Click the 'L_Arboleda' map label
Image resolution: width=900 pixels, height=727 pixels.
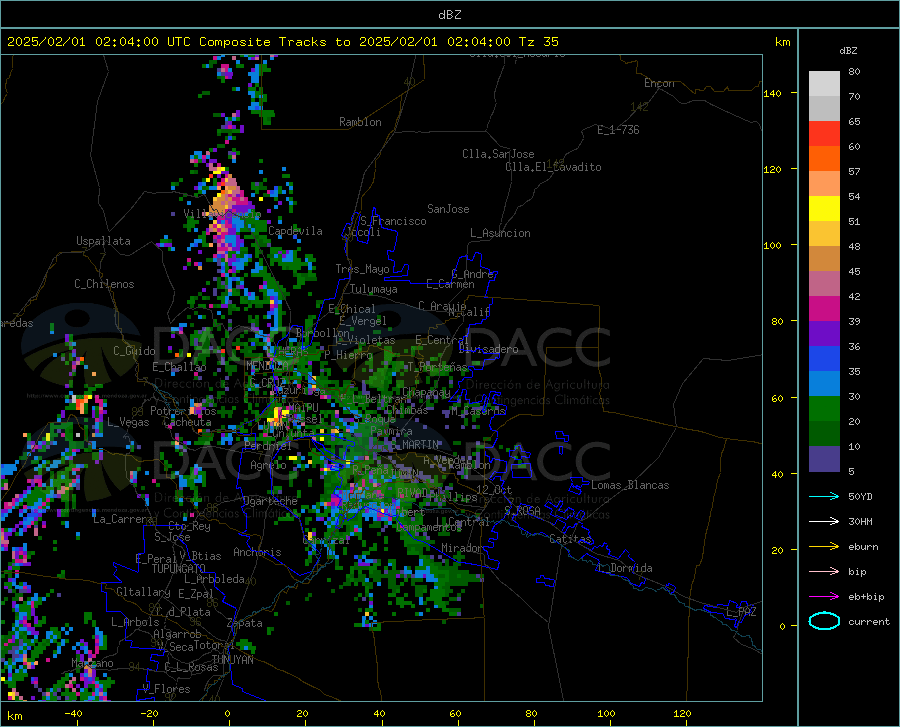pyautogui.click(x=214, y=579)
